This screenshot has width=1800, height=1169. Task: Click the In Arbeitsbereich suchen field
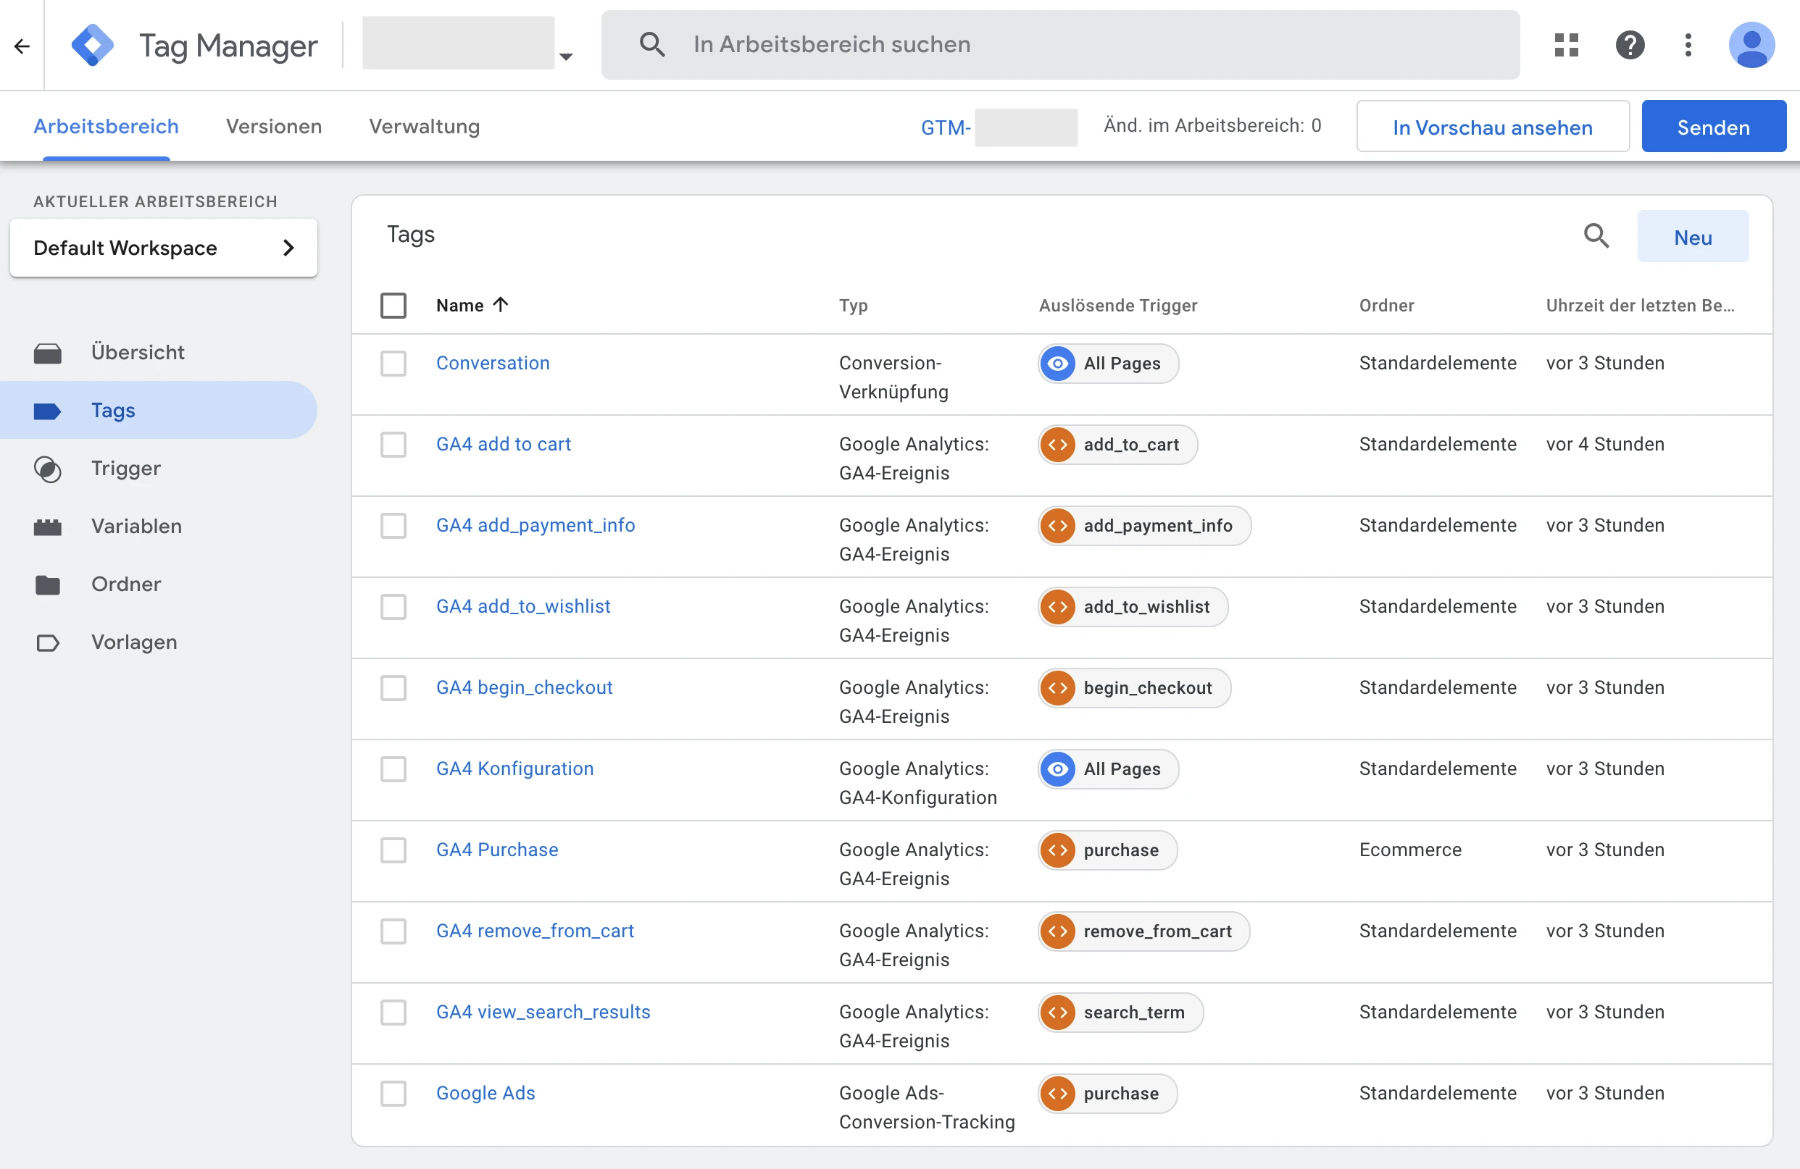(x=1060, y=44)
